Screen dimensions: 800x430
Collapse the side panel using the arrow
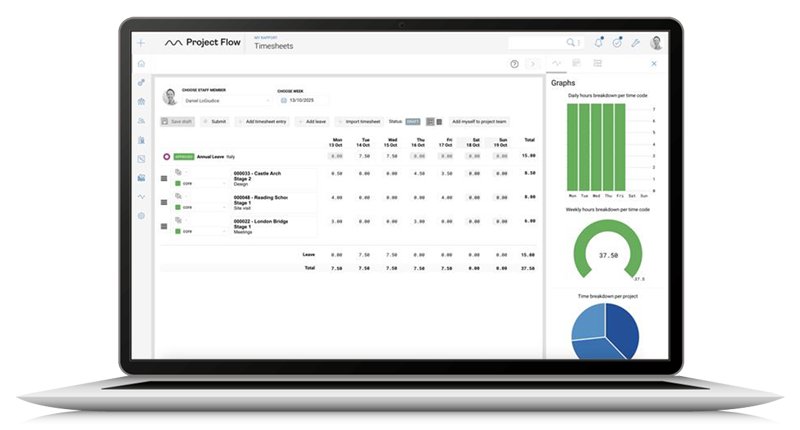[x=533, y=63]
